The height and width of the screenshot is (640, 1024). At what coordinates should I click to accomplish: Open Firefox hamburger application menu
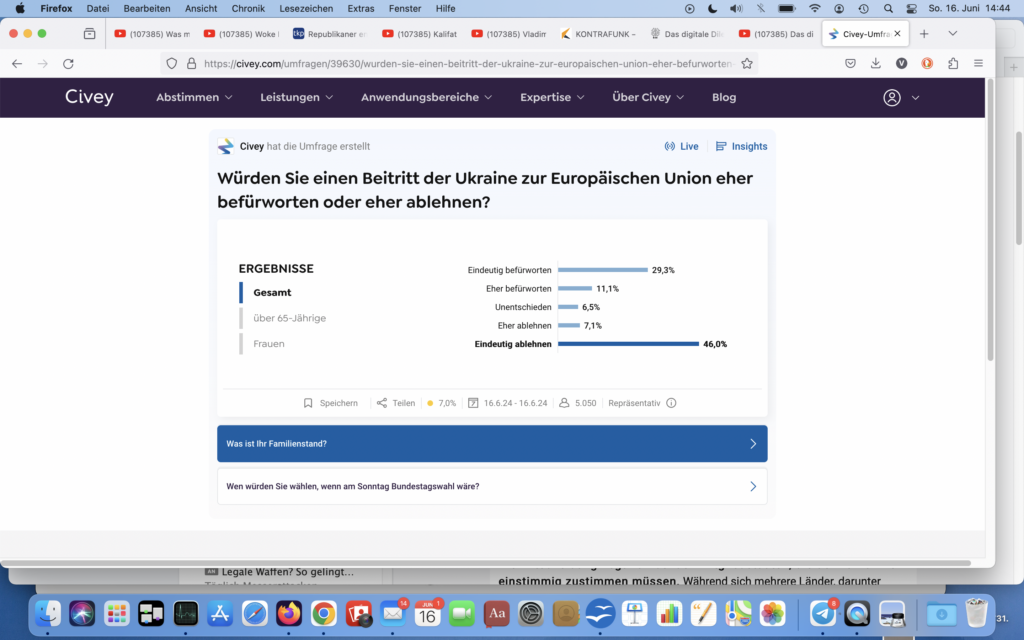978,63
